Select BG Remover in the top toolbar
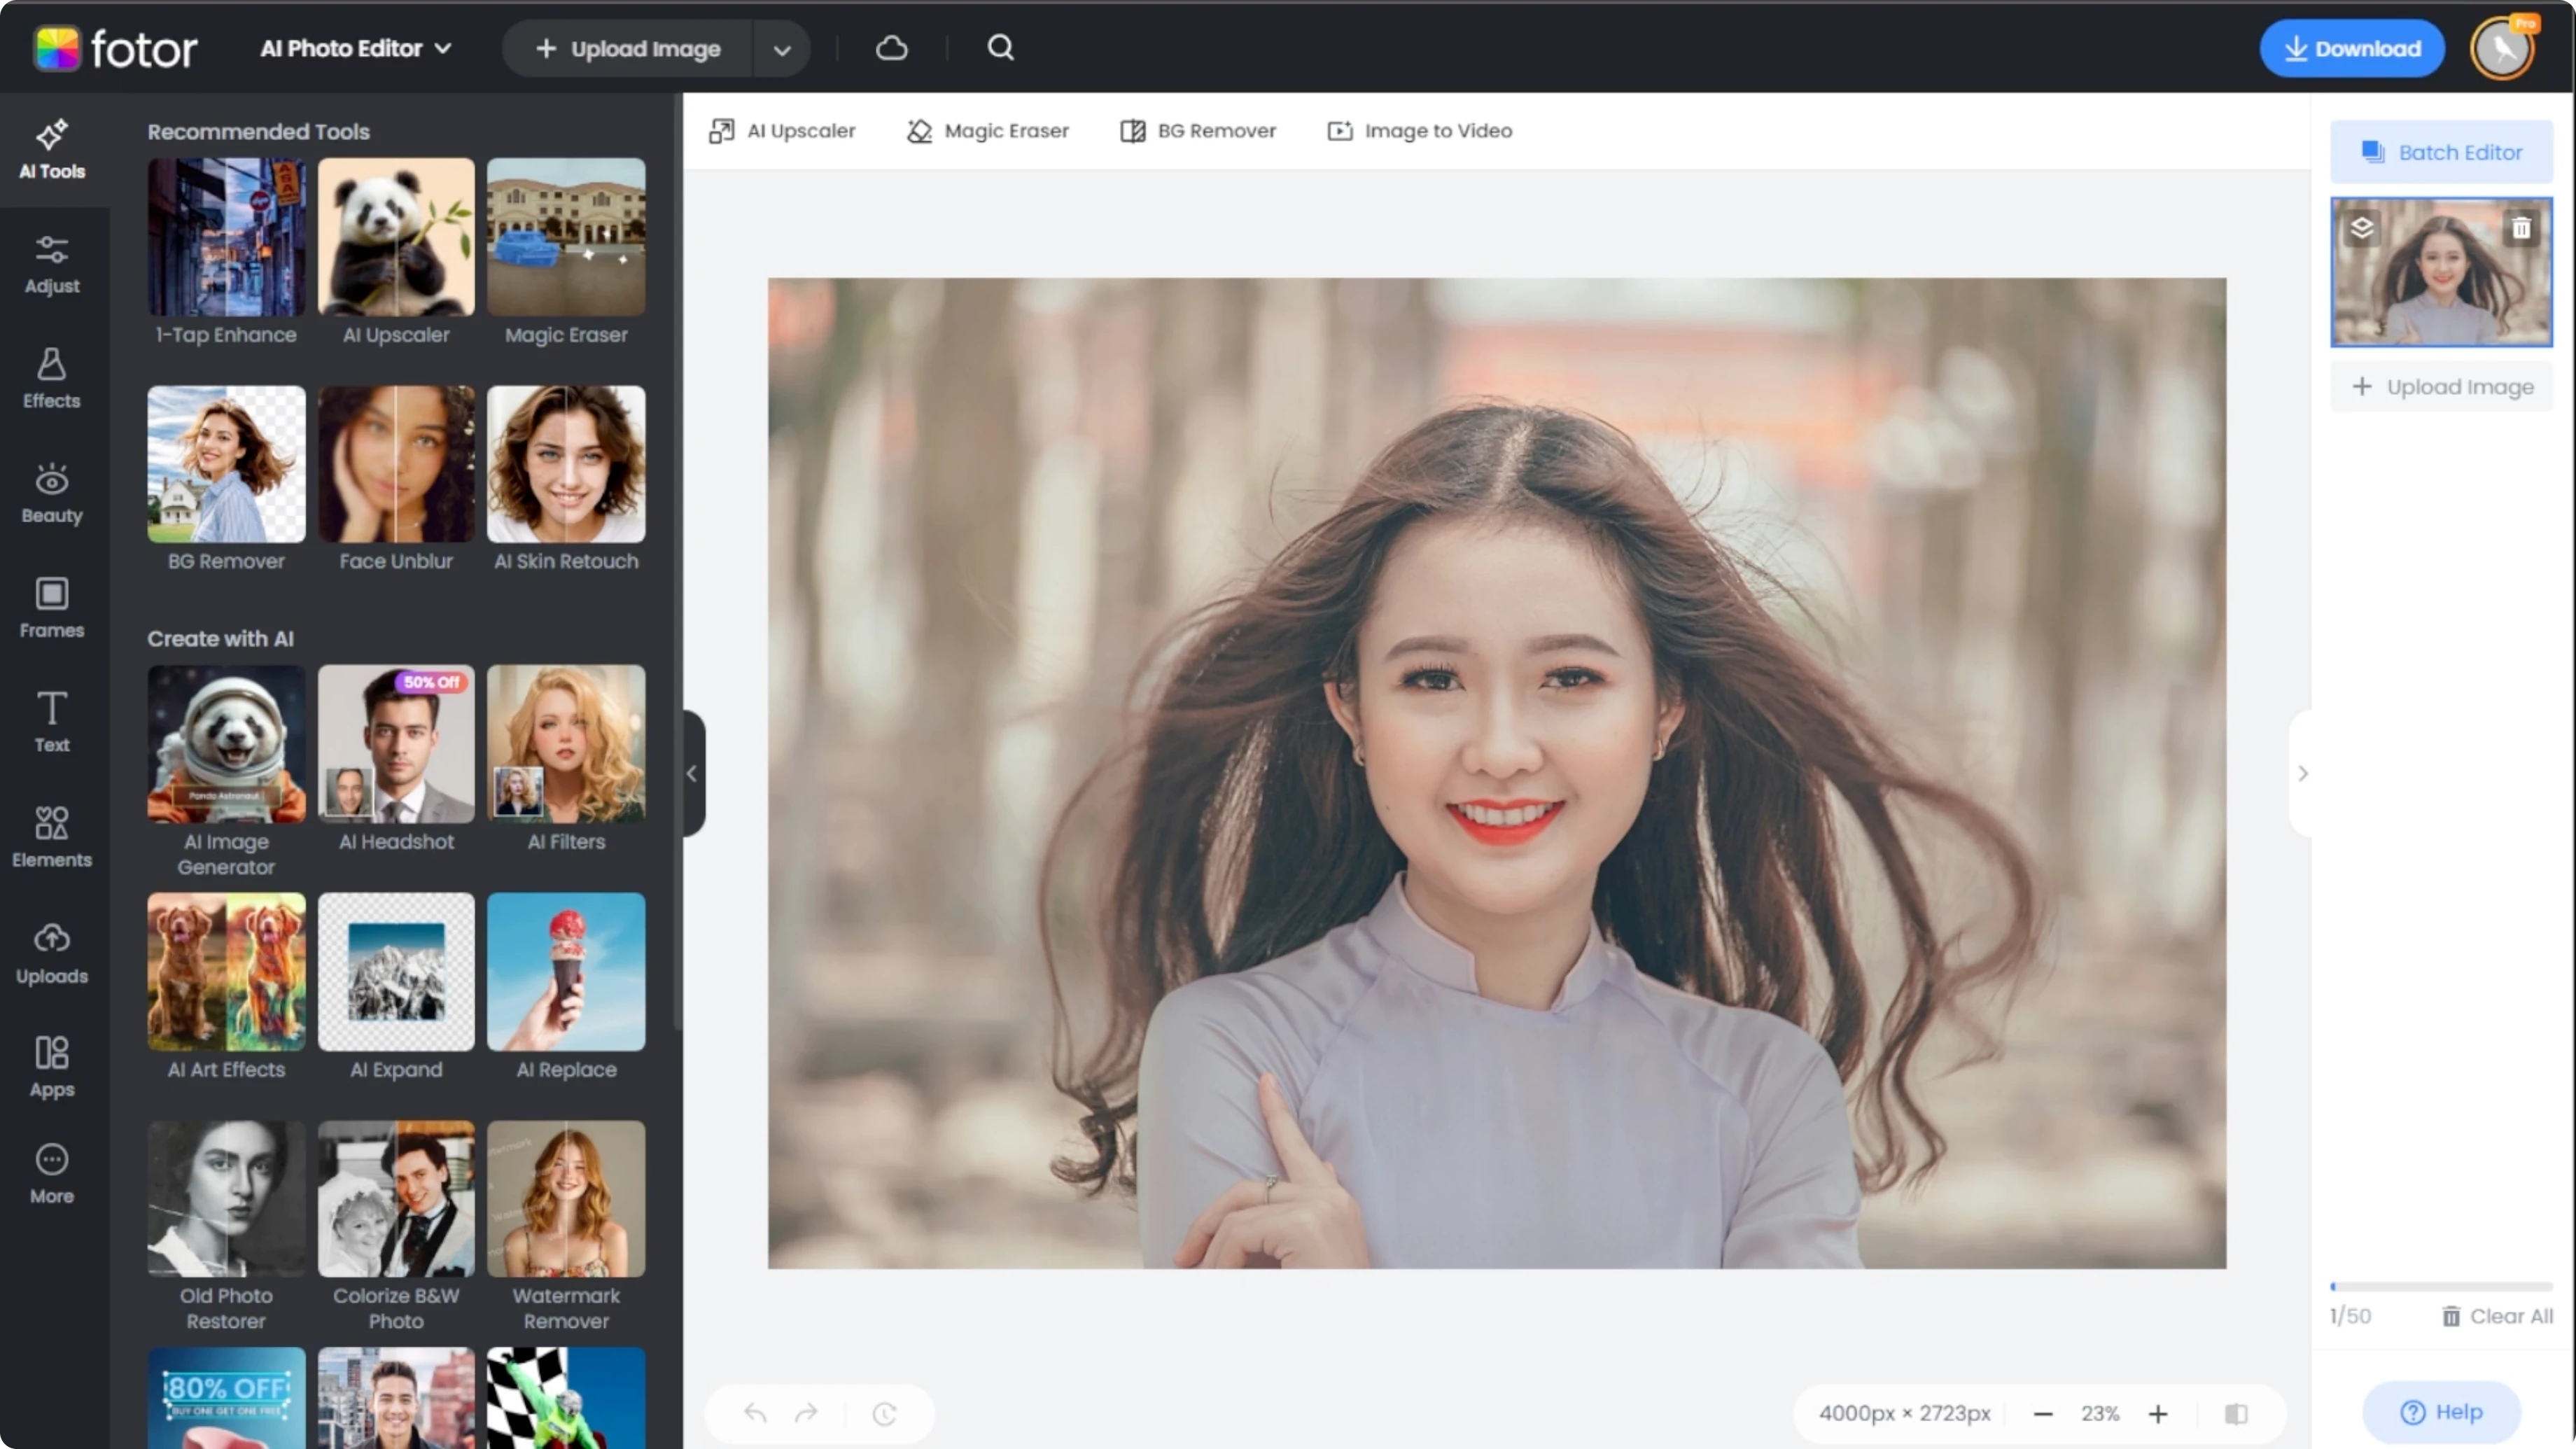 1198,131
